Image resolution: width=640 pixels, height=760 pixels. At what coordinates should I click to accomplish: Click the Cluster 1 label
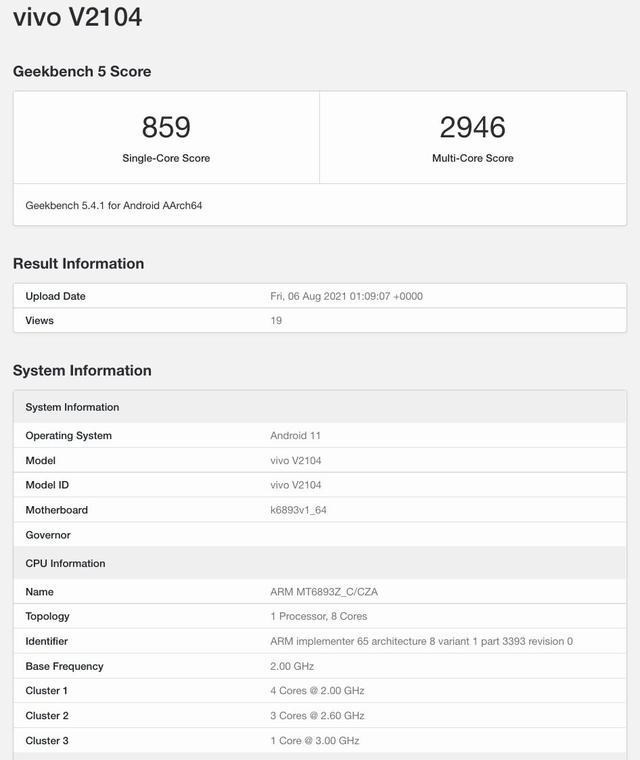click(x=47, y=691)
